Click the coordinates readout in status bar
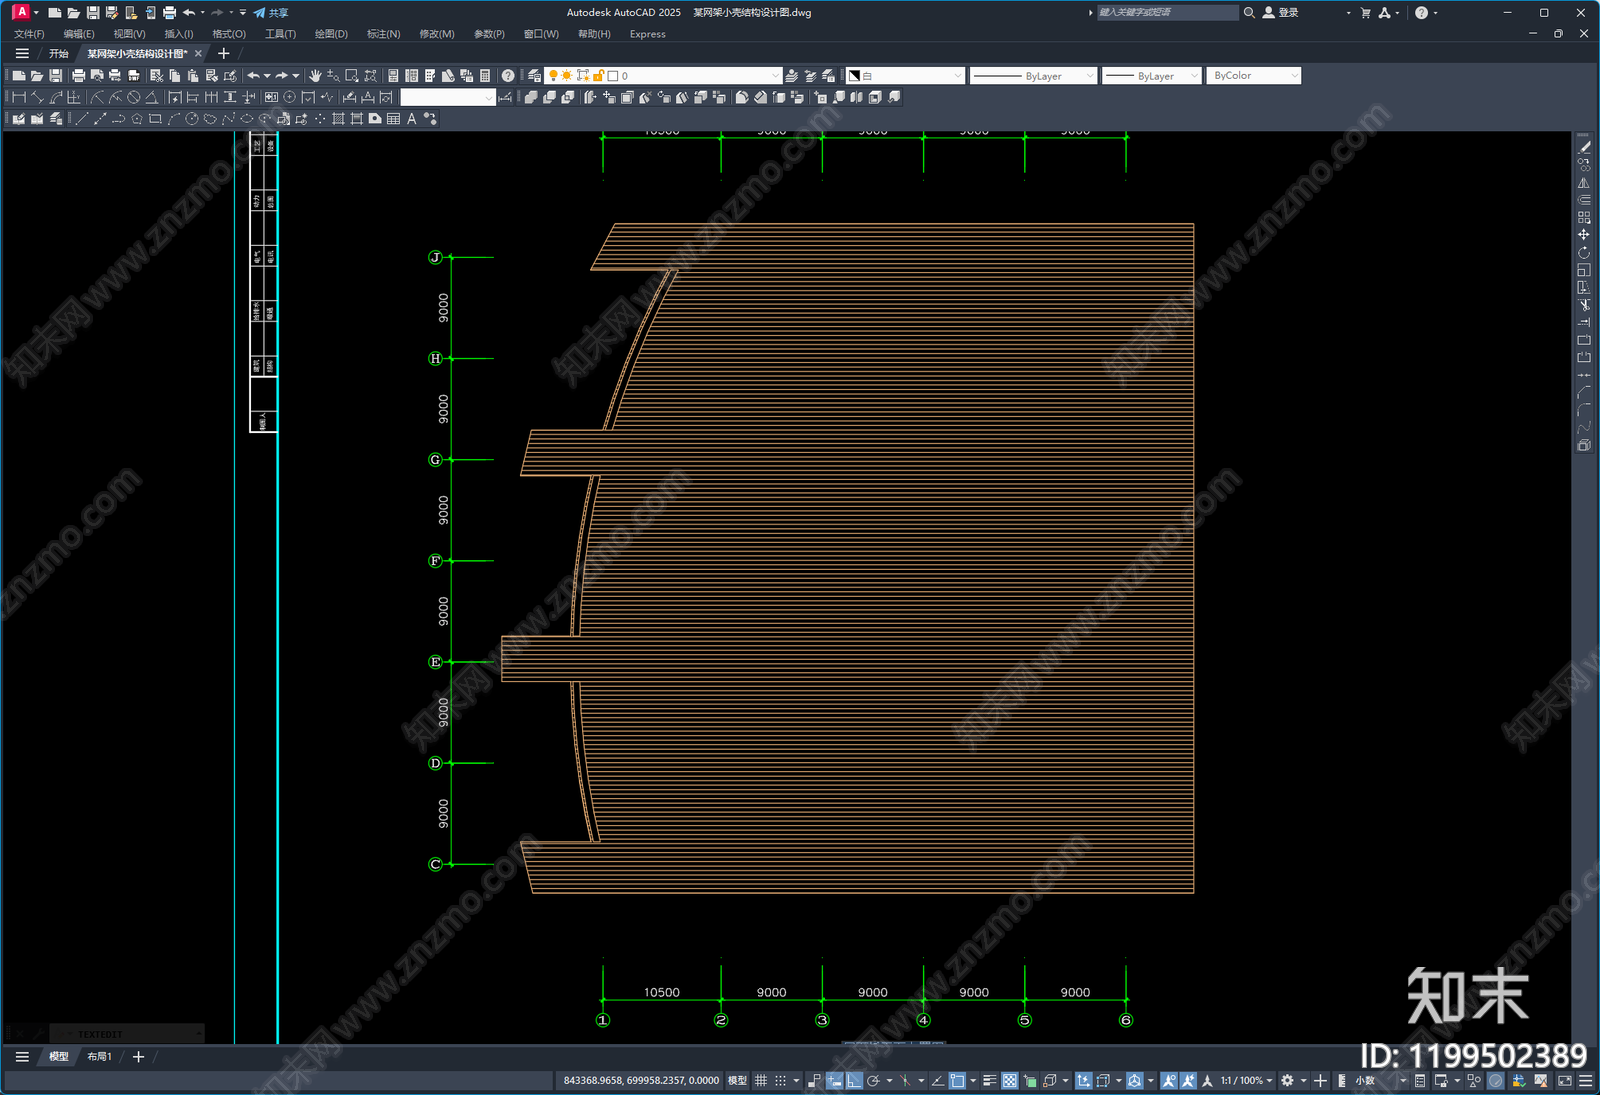The image size is (1600, 1095). (641, 1081)
